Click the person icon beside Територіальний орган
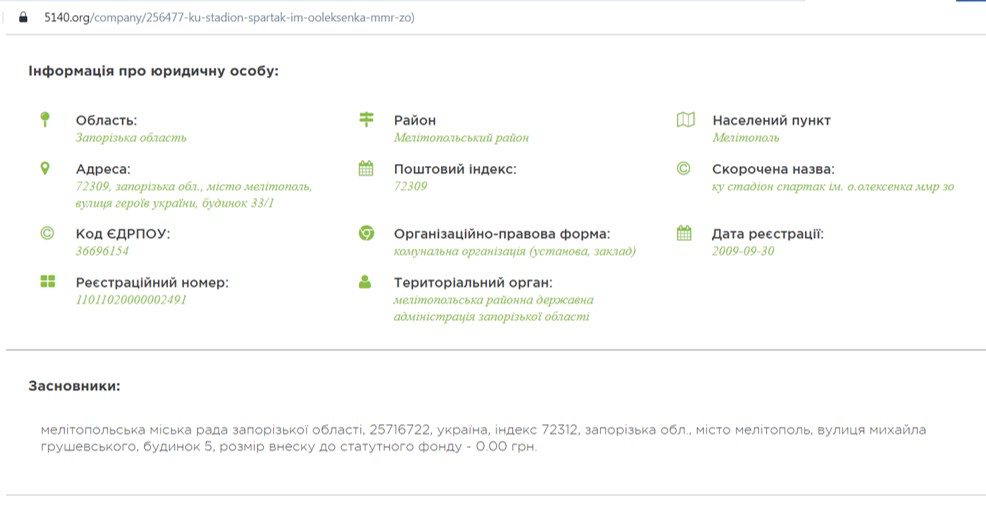986x509 pixels. [366, 282]
